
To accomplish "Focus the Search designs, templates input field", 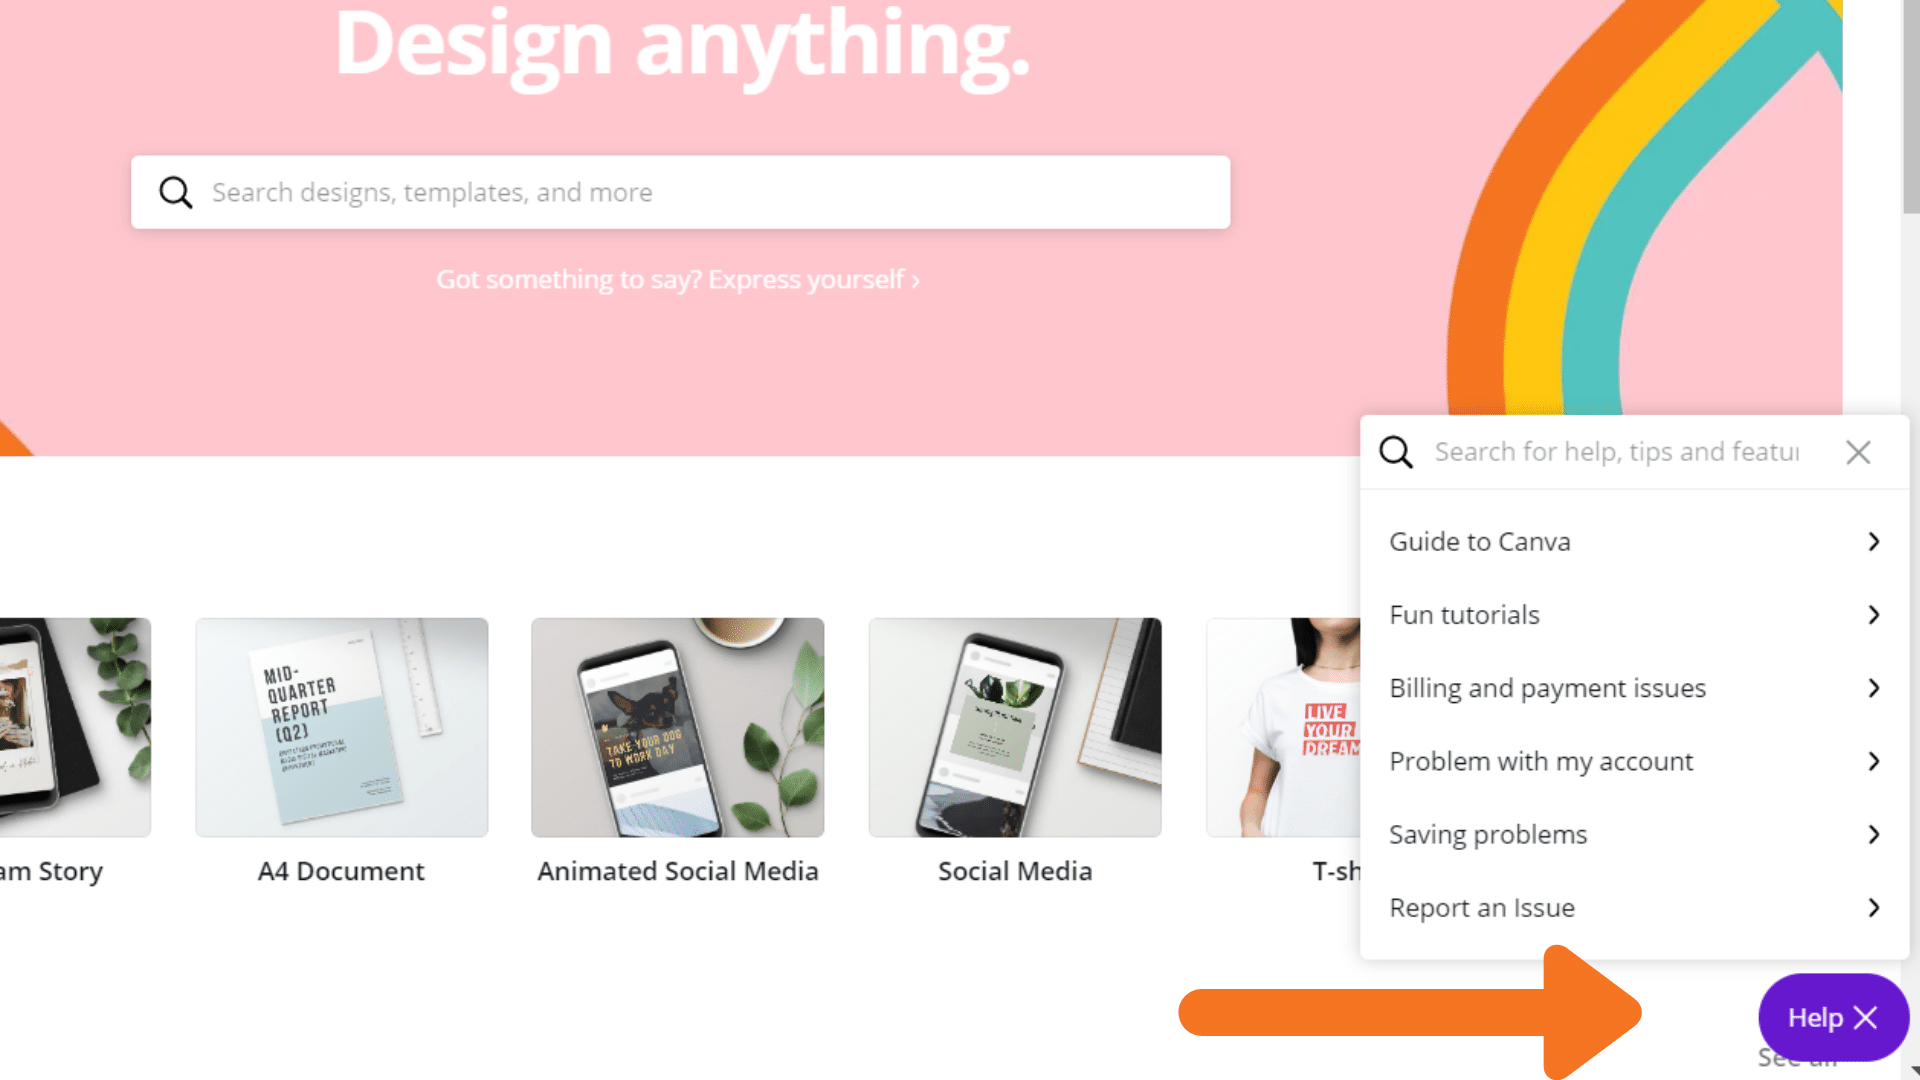I will coord(680,192).
